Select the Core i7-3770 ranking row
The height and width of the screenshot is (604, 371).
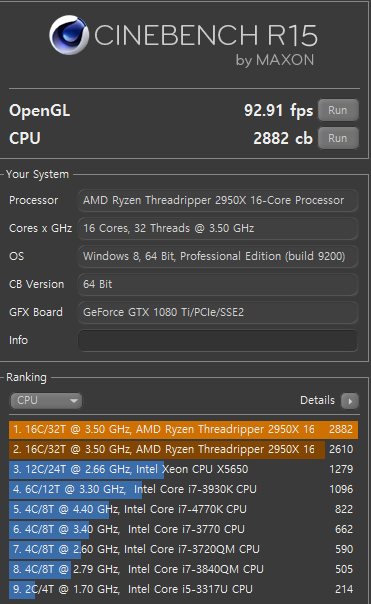point(183,530)
